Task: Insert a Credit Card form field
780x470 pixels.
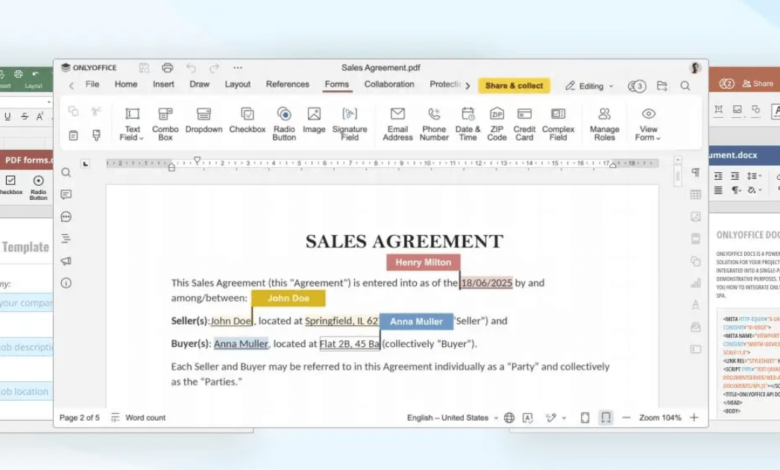Action: [x=524, y=122]
